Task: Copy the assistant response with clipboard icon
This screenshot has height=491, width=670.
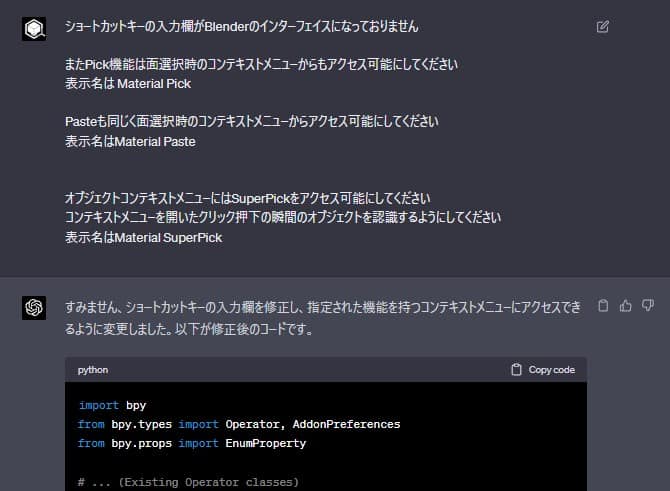Action: [x=602, y=305]
